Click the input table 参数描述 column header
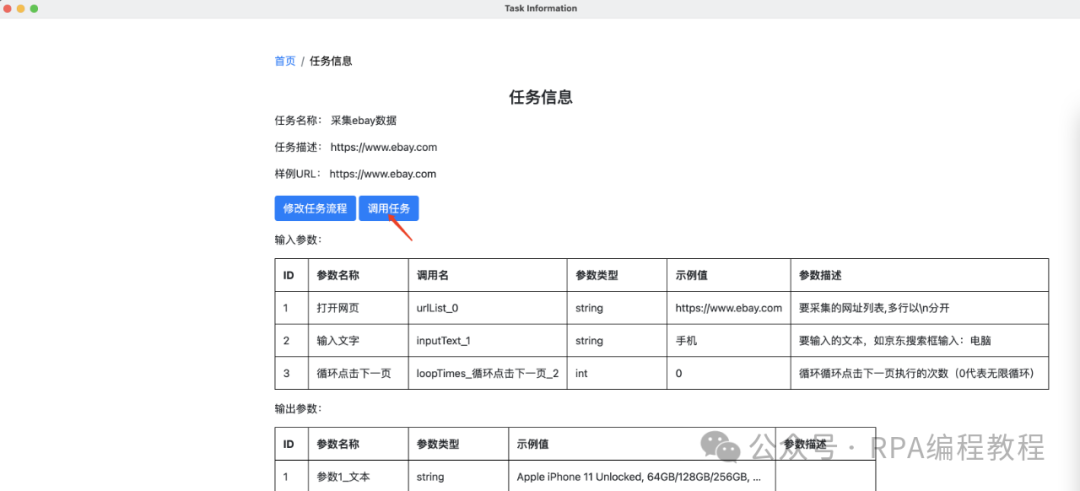Viewport: 1080px width, 491px height. tap(920, 275)
